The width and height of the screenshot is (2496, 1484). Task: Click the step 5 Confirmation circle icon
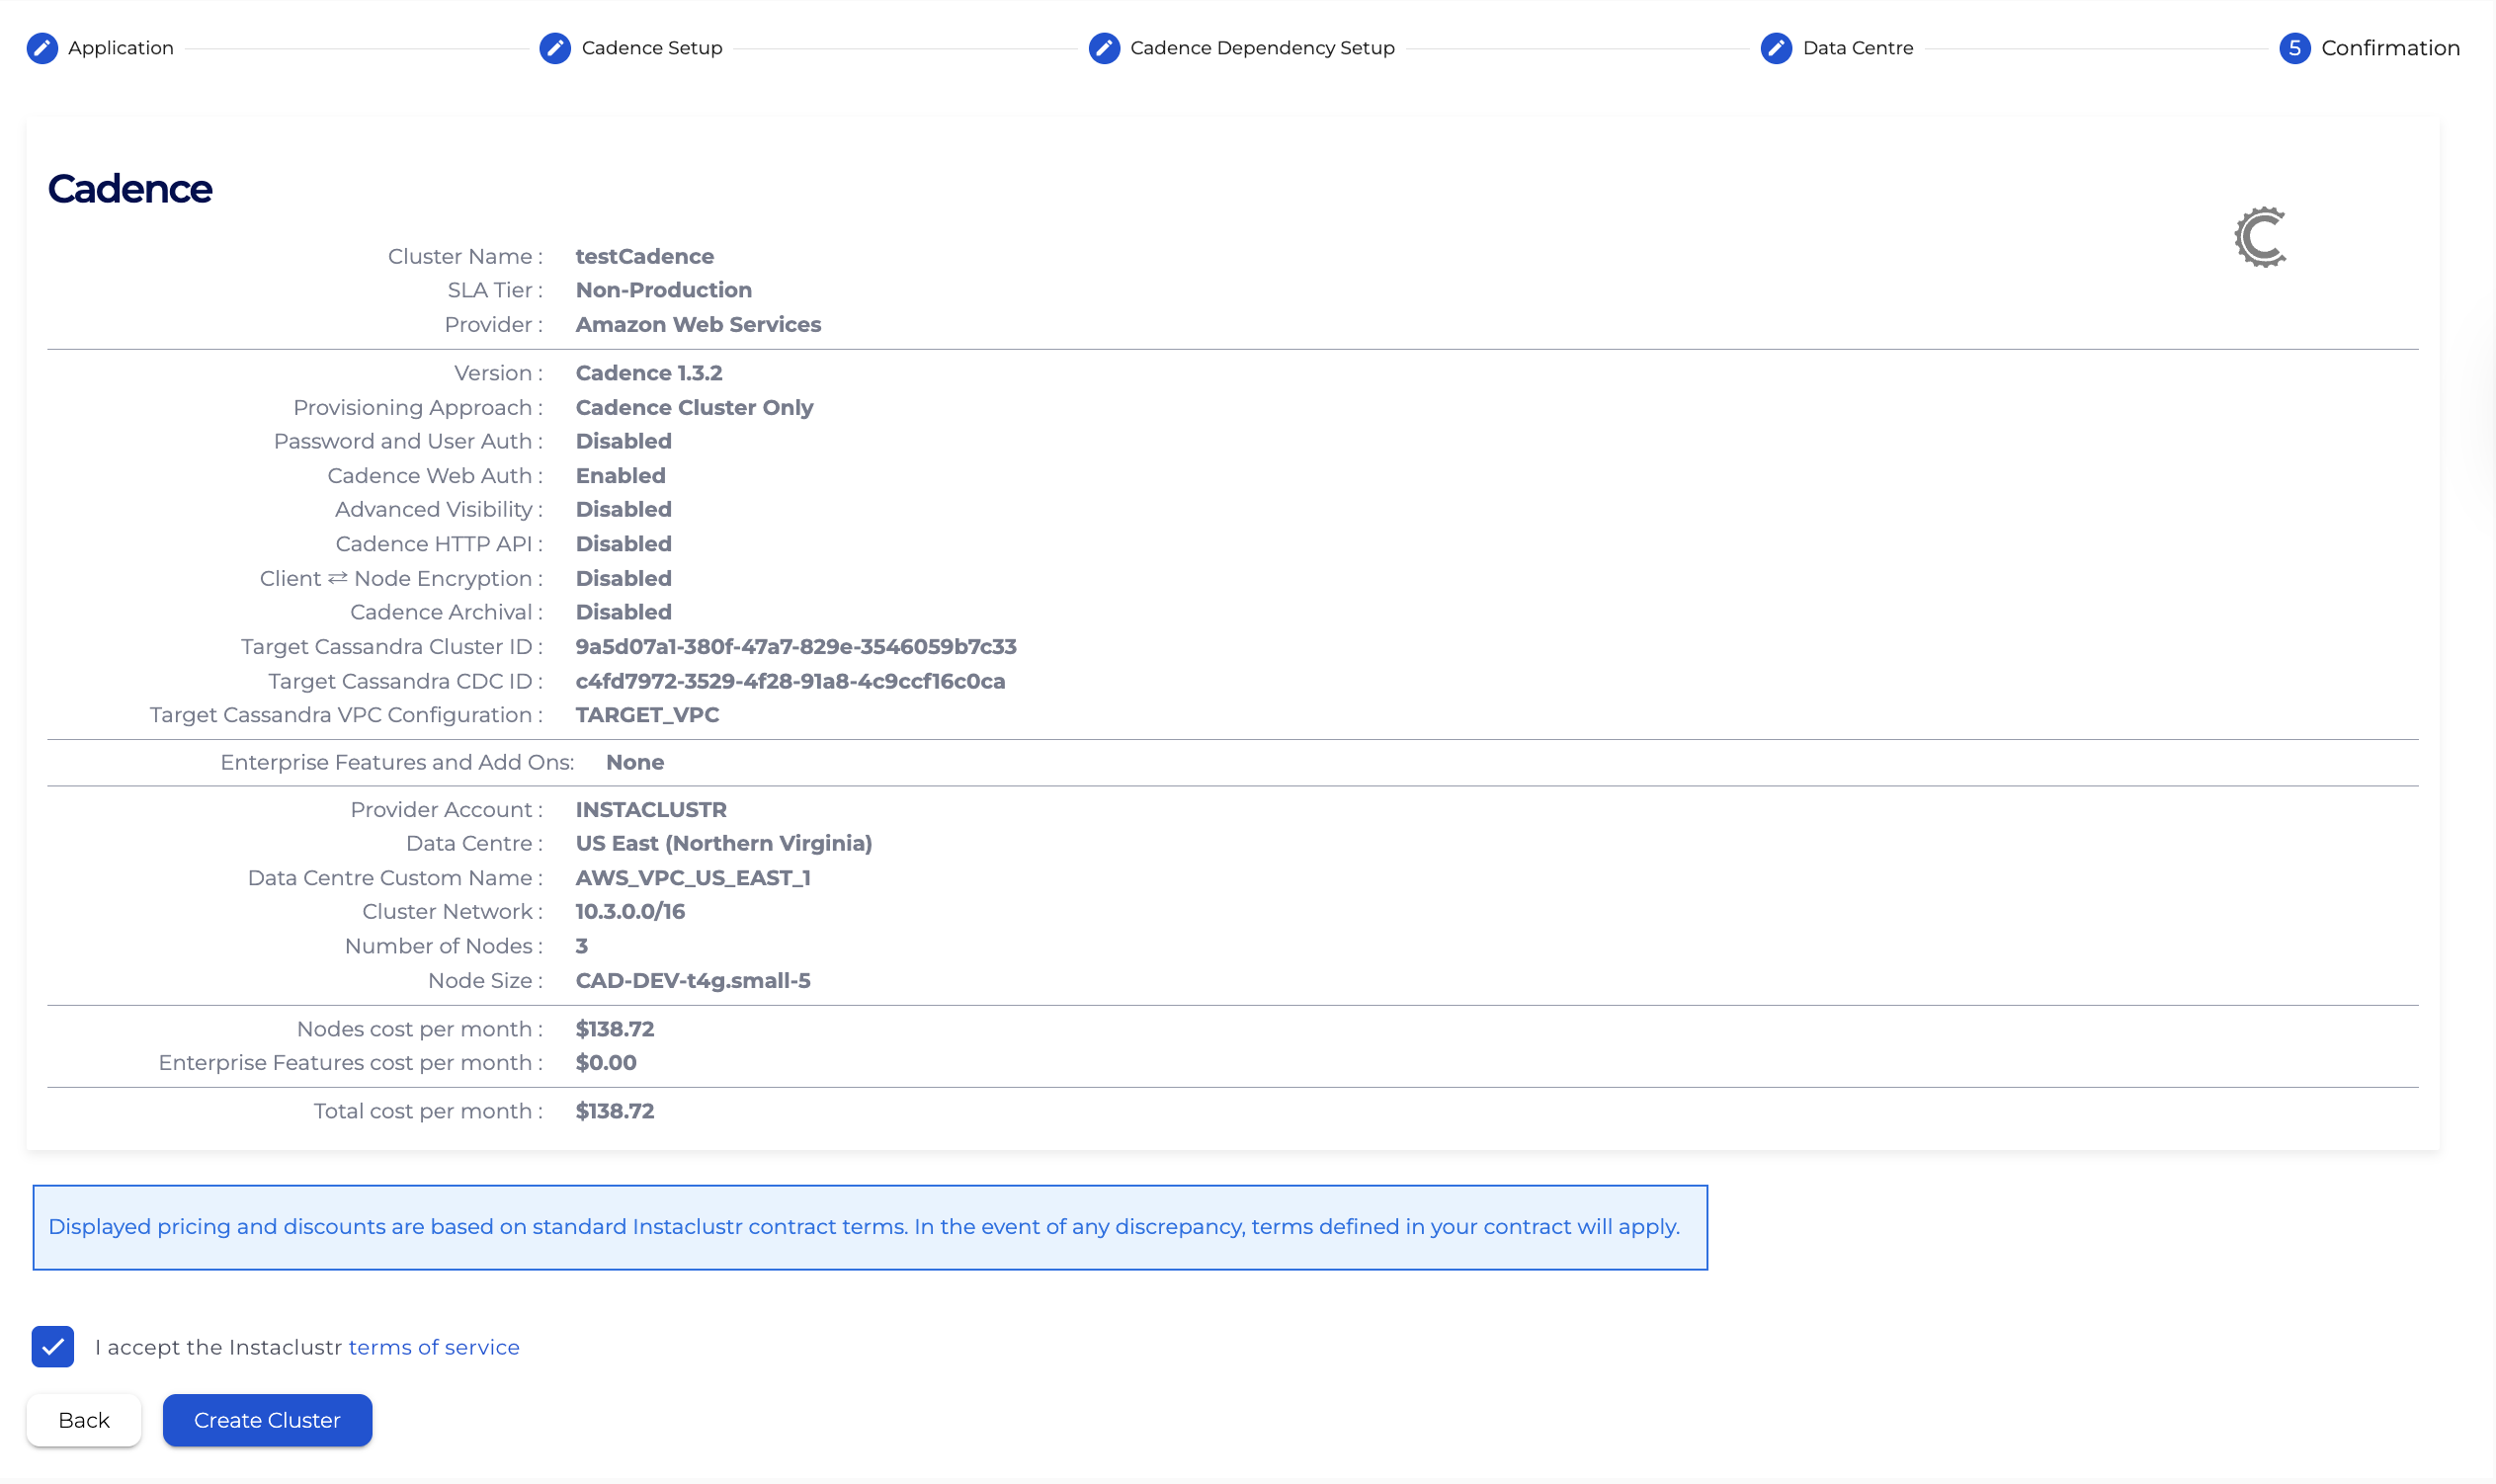[2294, 48]
